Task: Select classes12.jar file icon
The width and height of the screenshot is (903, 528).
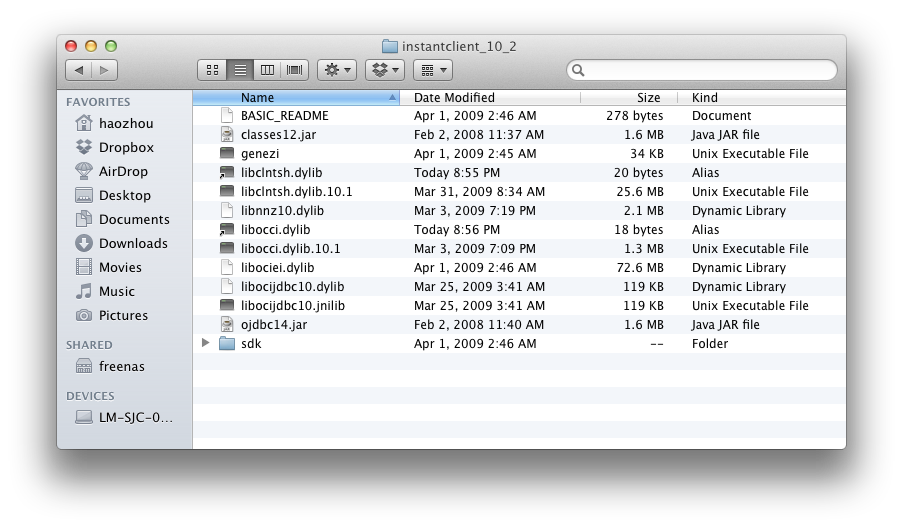Action: (x=227, y=134)
